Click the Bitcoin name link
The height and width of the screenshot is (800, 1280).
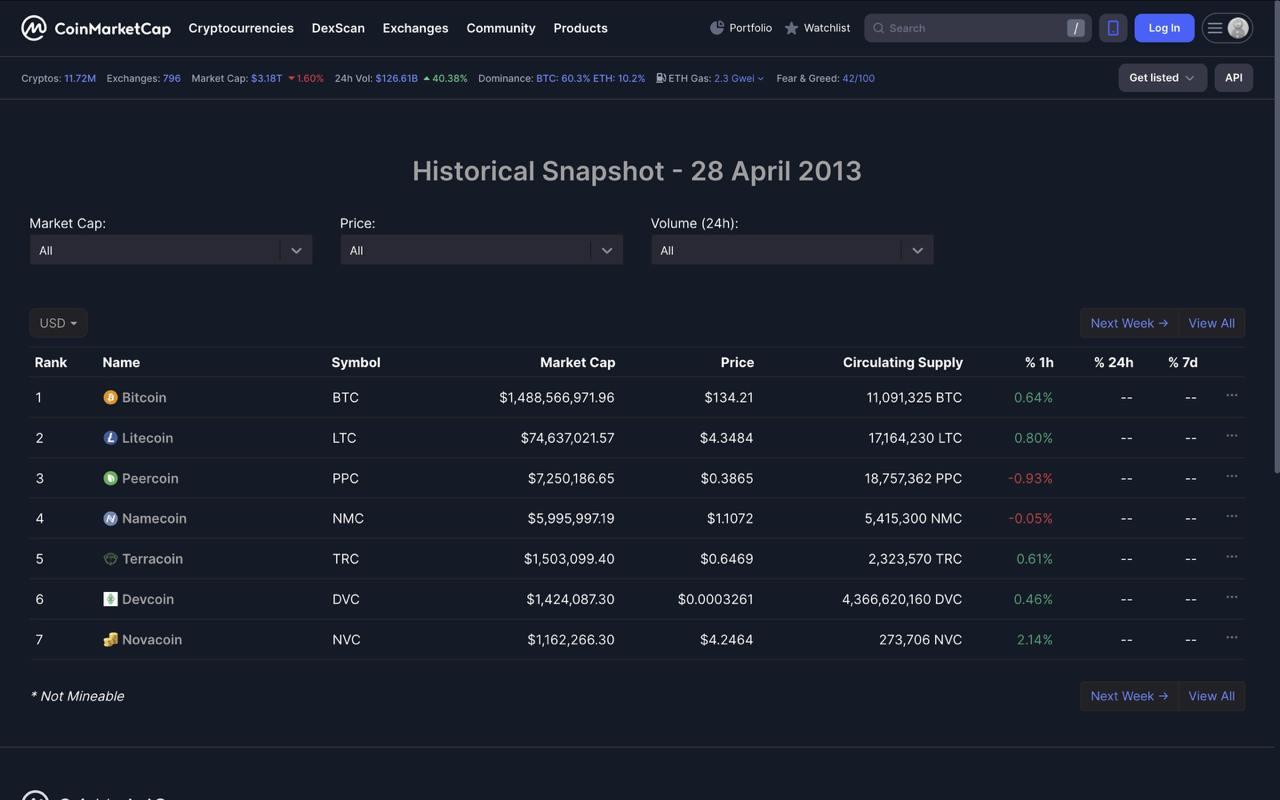click(x=144, y=397)
